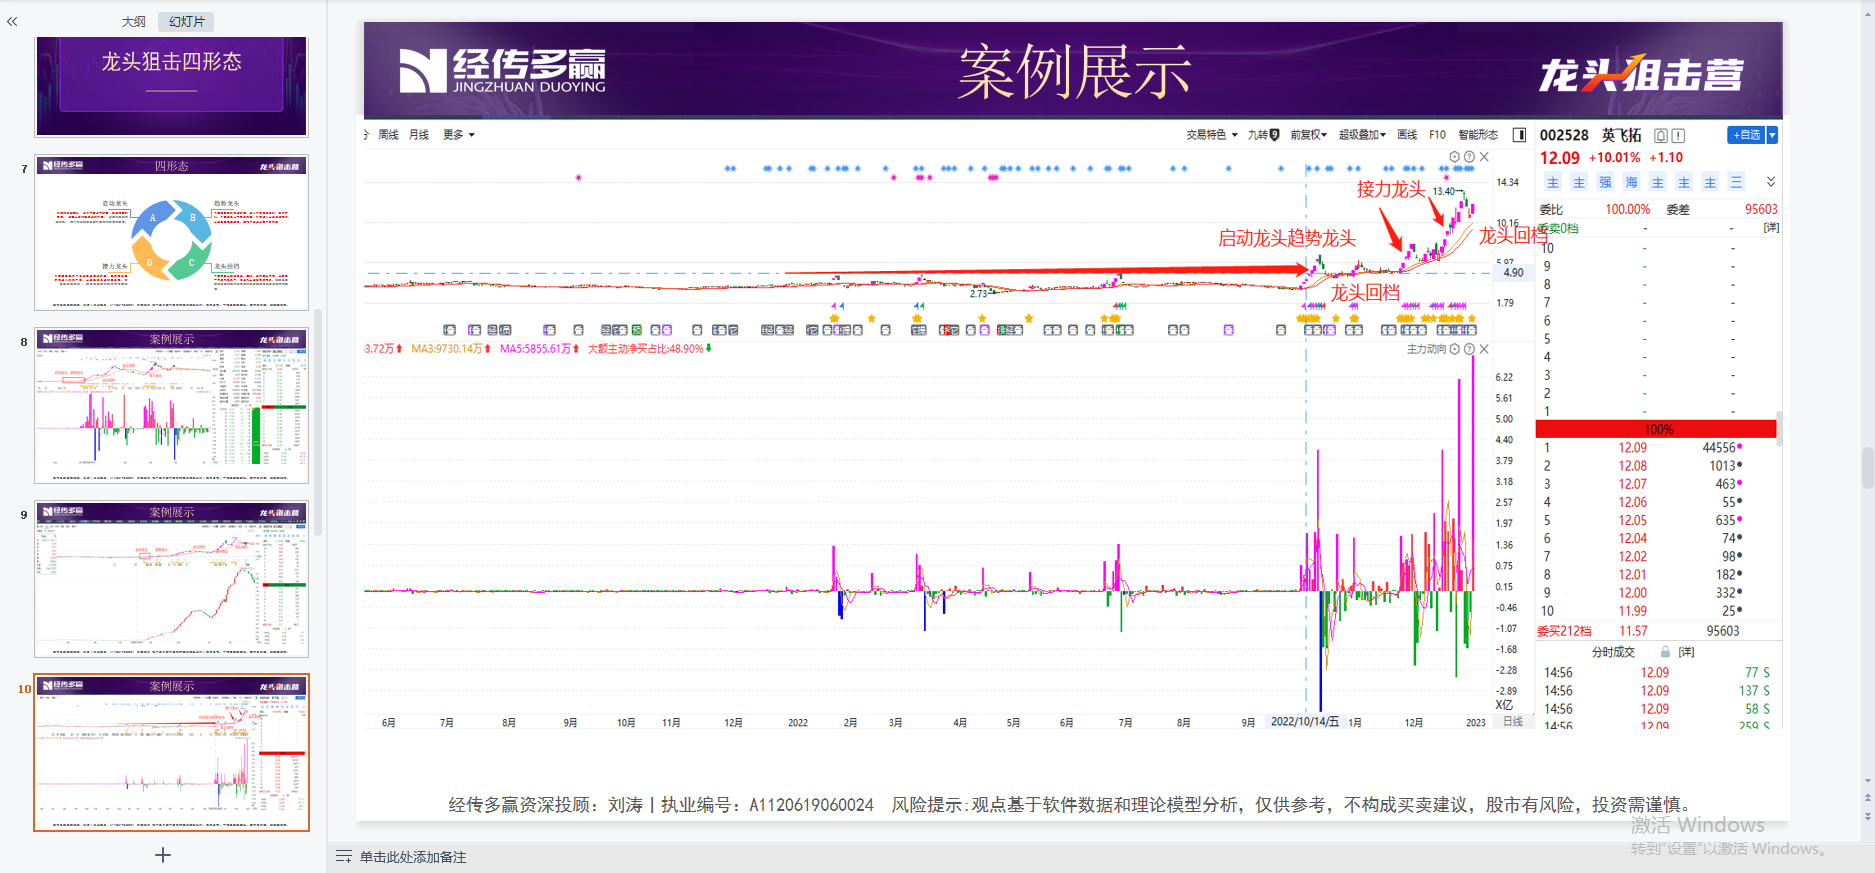Open the 前复权 dropdown
Image resolution: width=1875 pixels, height=873 pixels.
pyautogui.click(x=1308, y=135)
